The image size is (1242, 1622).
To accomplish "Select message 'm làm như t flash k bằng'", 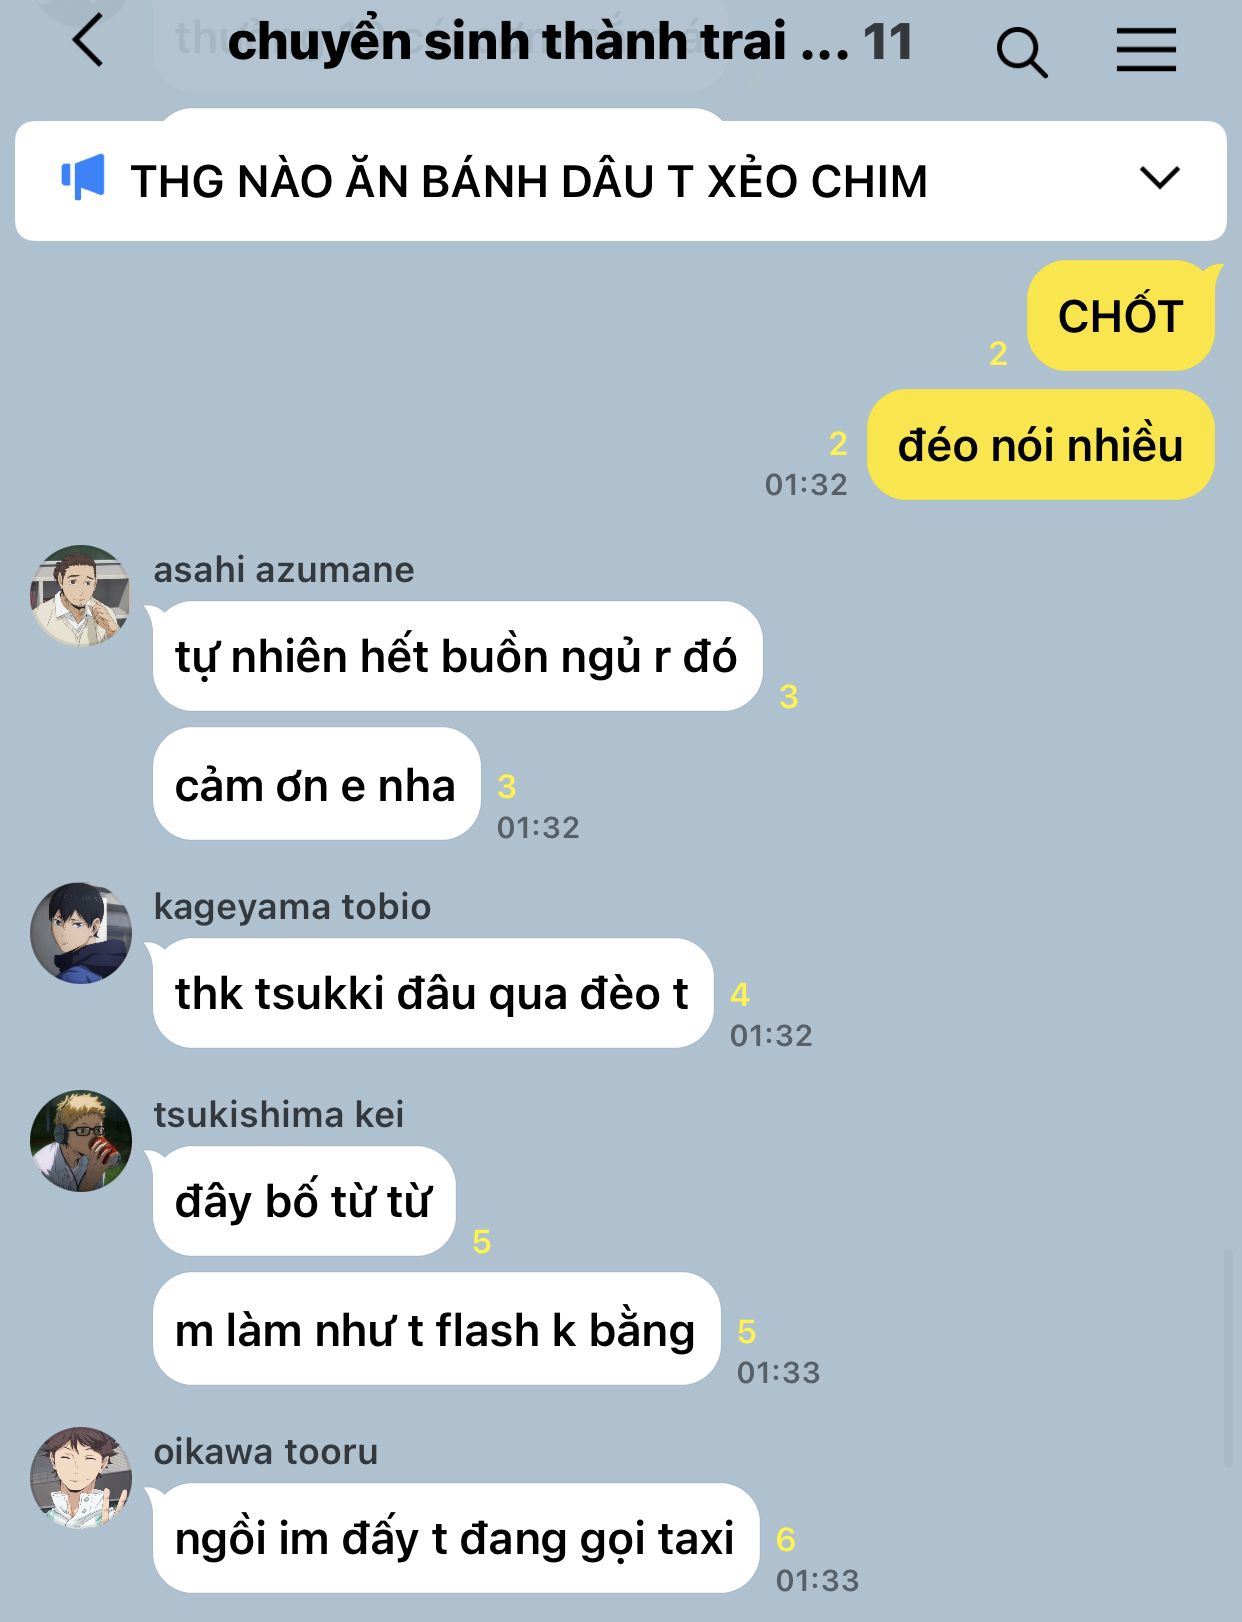I will (x=436, y=1329).
